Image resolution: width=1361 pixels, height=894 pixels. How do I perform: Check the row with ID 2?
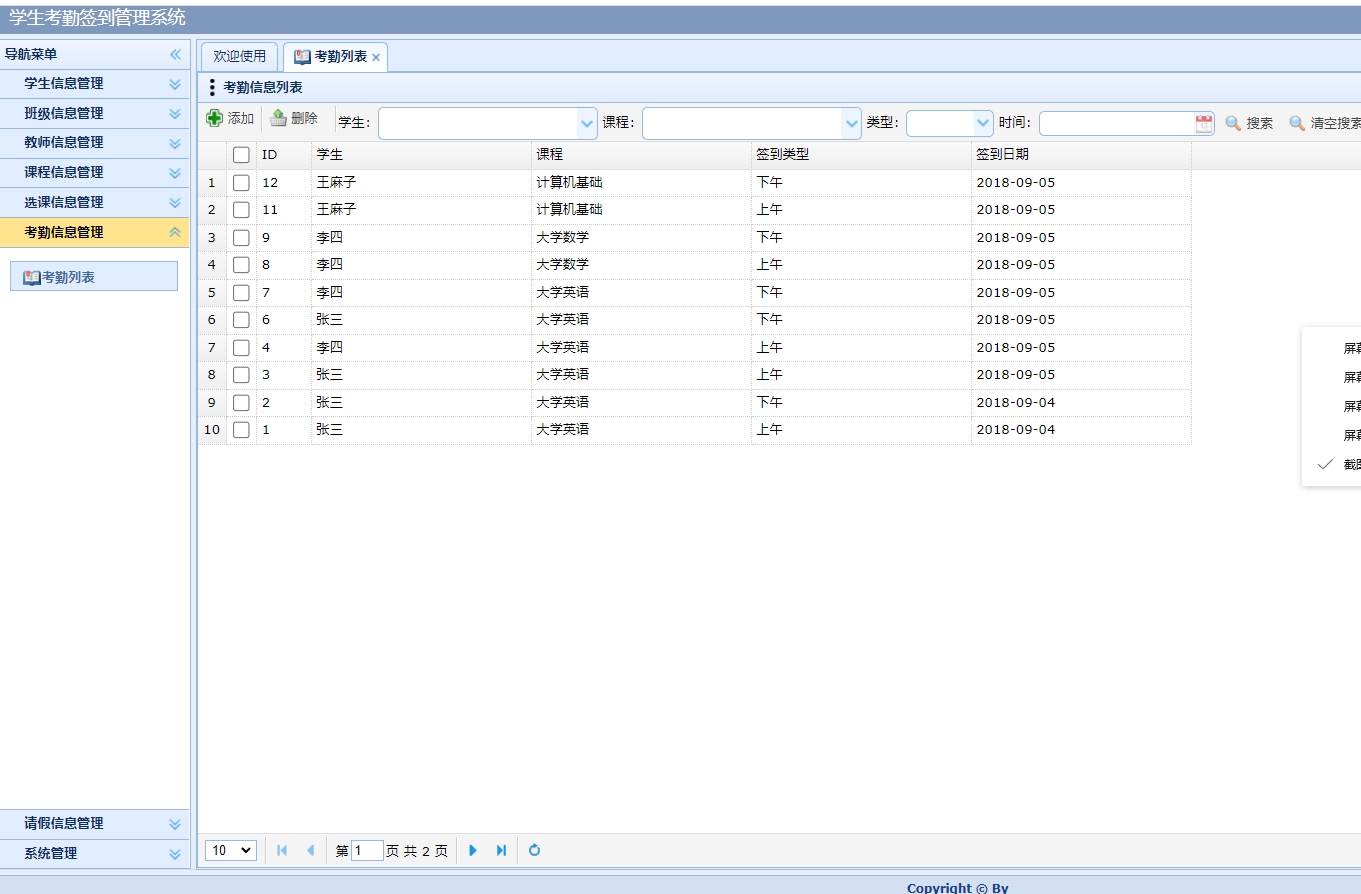(x=241, y=403)
